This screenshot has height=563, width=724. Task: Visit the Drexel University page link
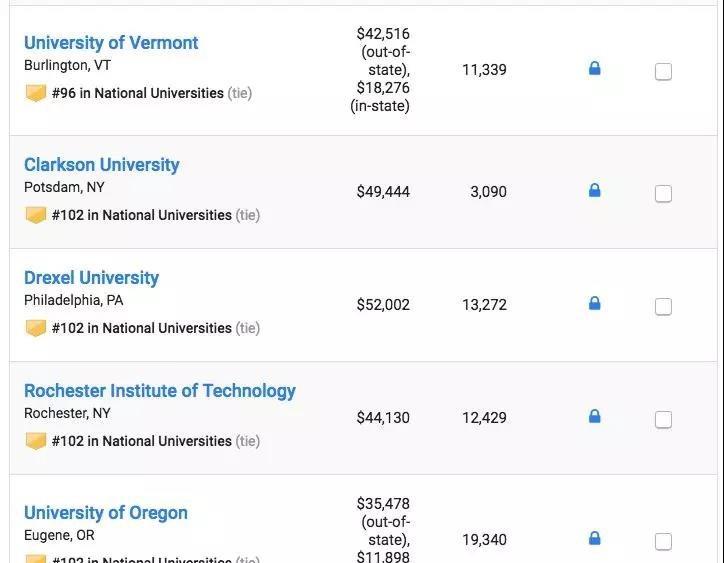[91, 278]
